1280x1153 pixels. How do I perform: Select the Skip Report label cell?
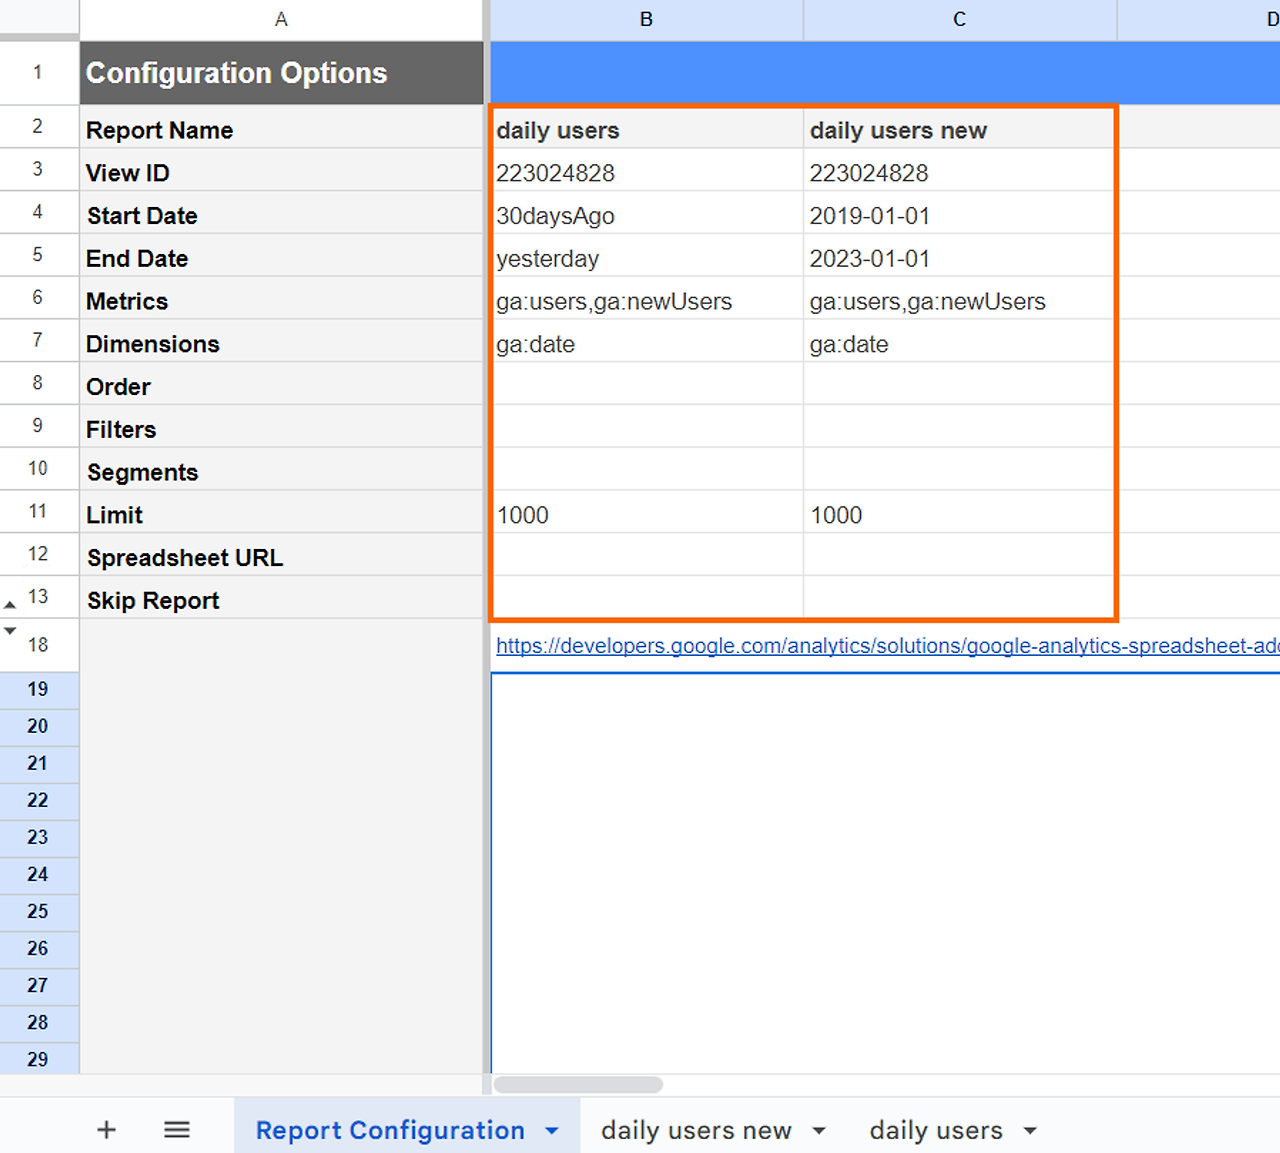(x=281, y=598)
